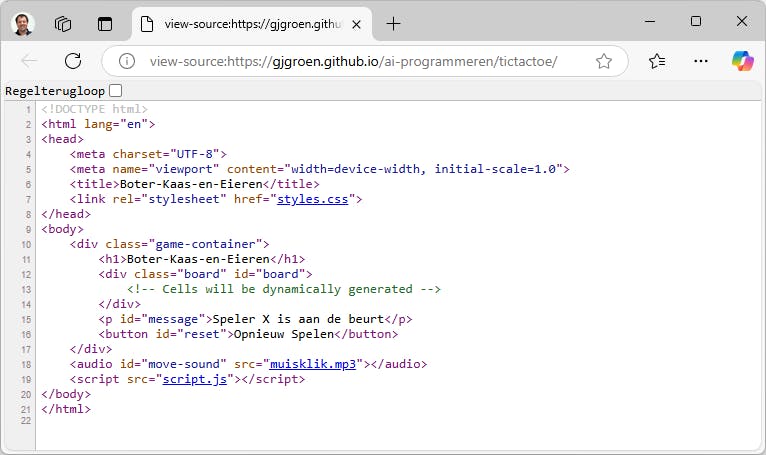Click the closing html tag
Screen dimensions: 766x455
point(66,409)
